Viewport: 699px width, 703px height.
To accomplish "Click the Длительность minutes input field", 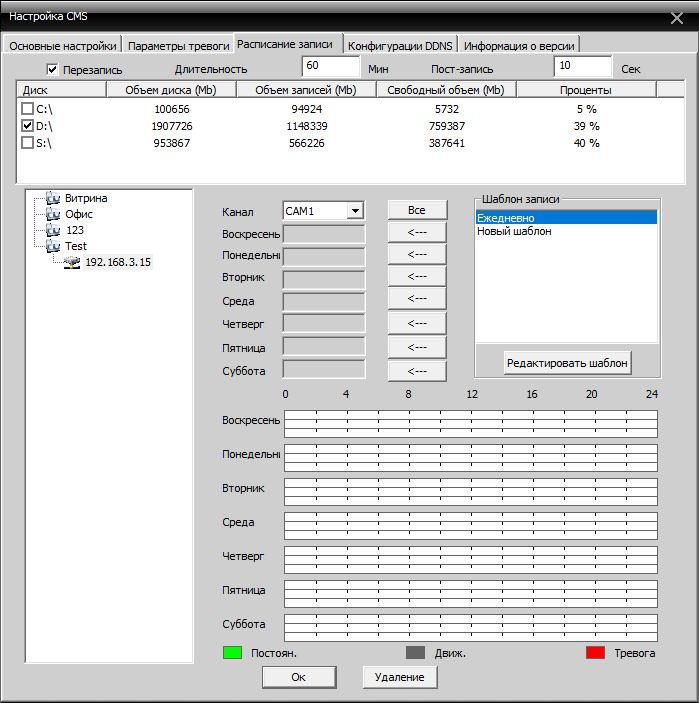I will point(331,66).
